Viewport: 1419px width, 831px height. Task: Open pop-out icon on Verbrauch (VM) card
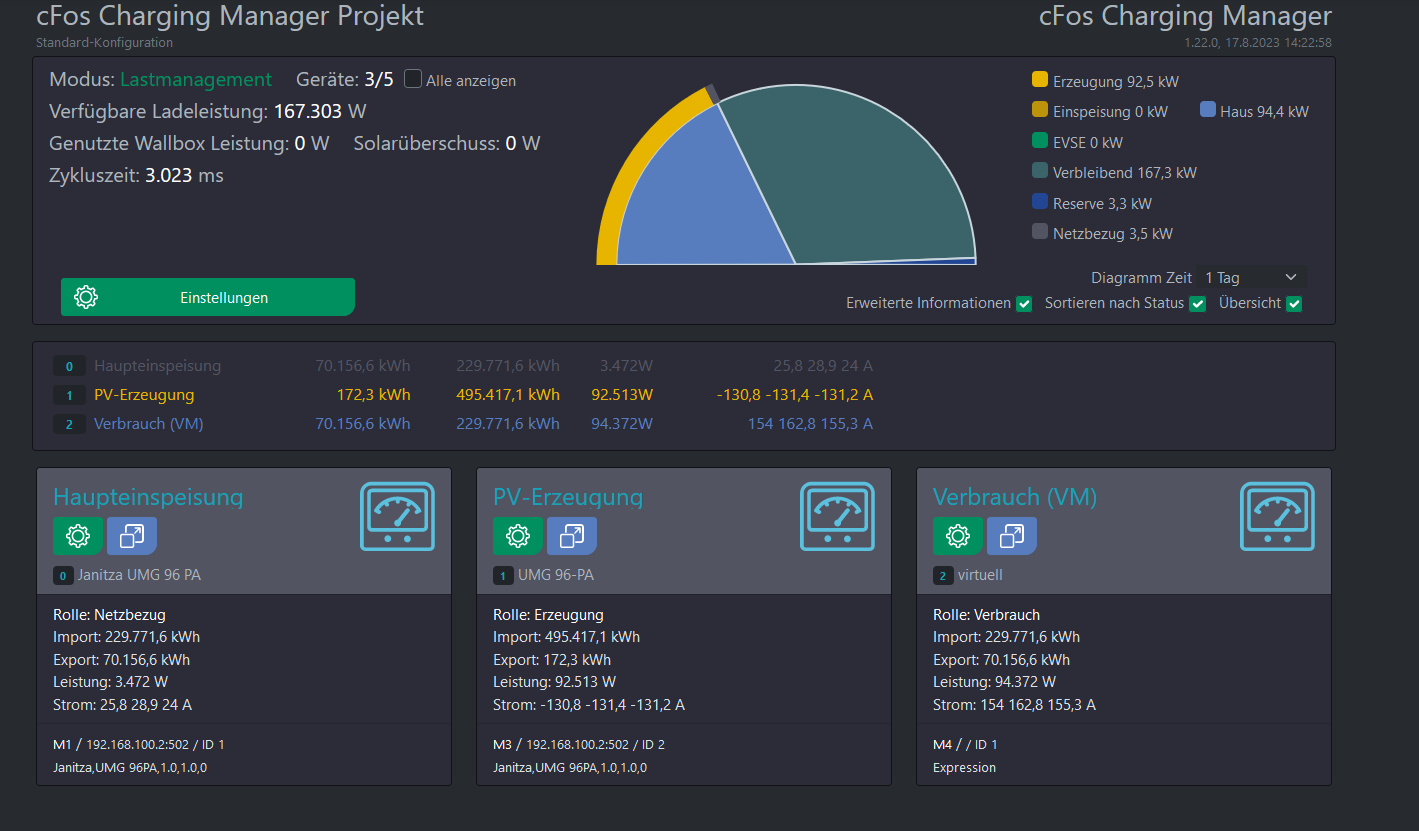(x=1012, y=536)
